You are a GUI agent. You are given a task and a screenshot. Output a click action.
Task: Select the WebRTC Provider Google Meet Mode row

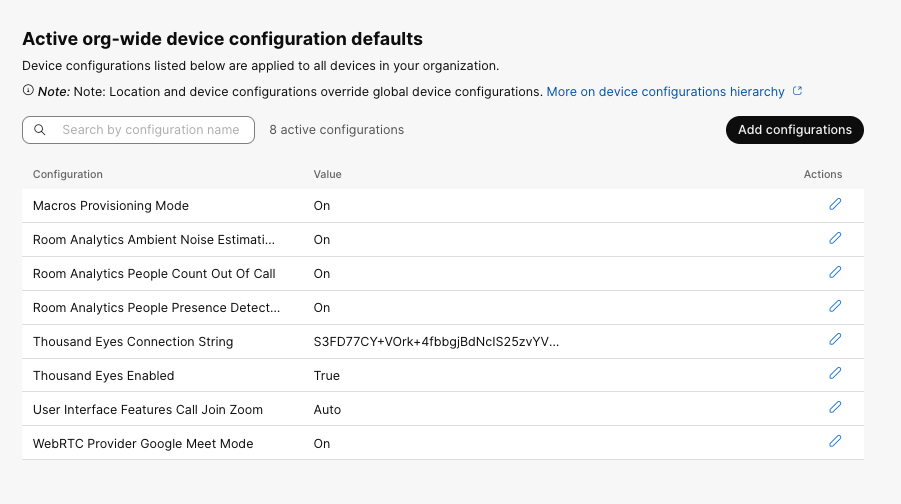143,444
